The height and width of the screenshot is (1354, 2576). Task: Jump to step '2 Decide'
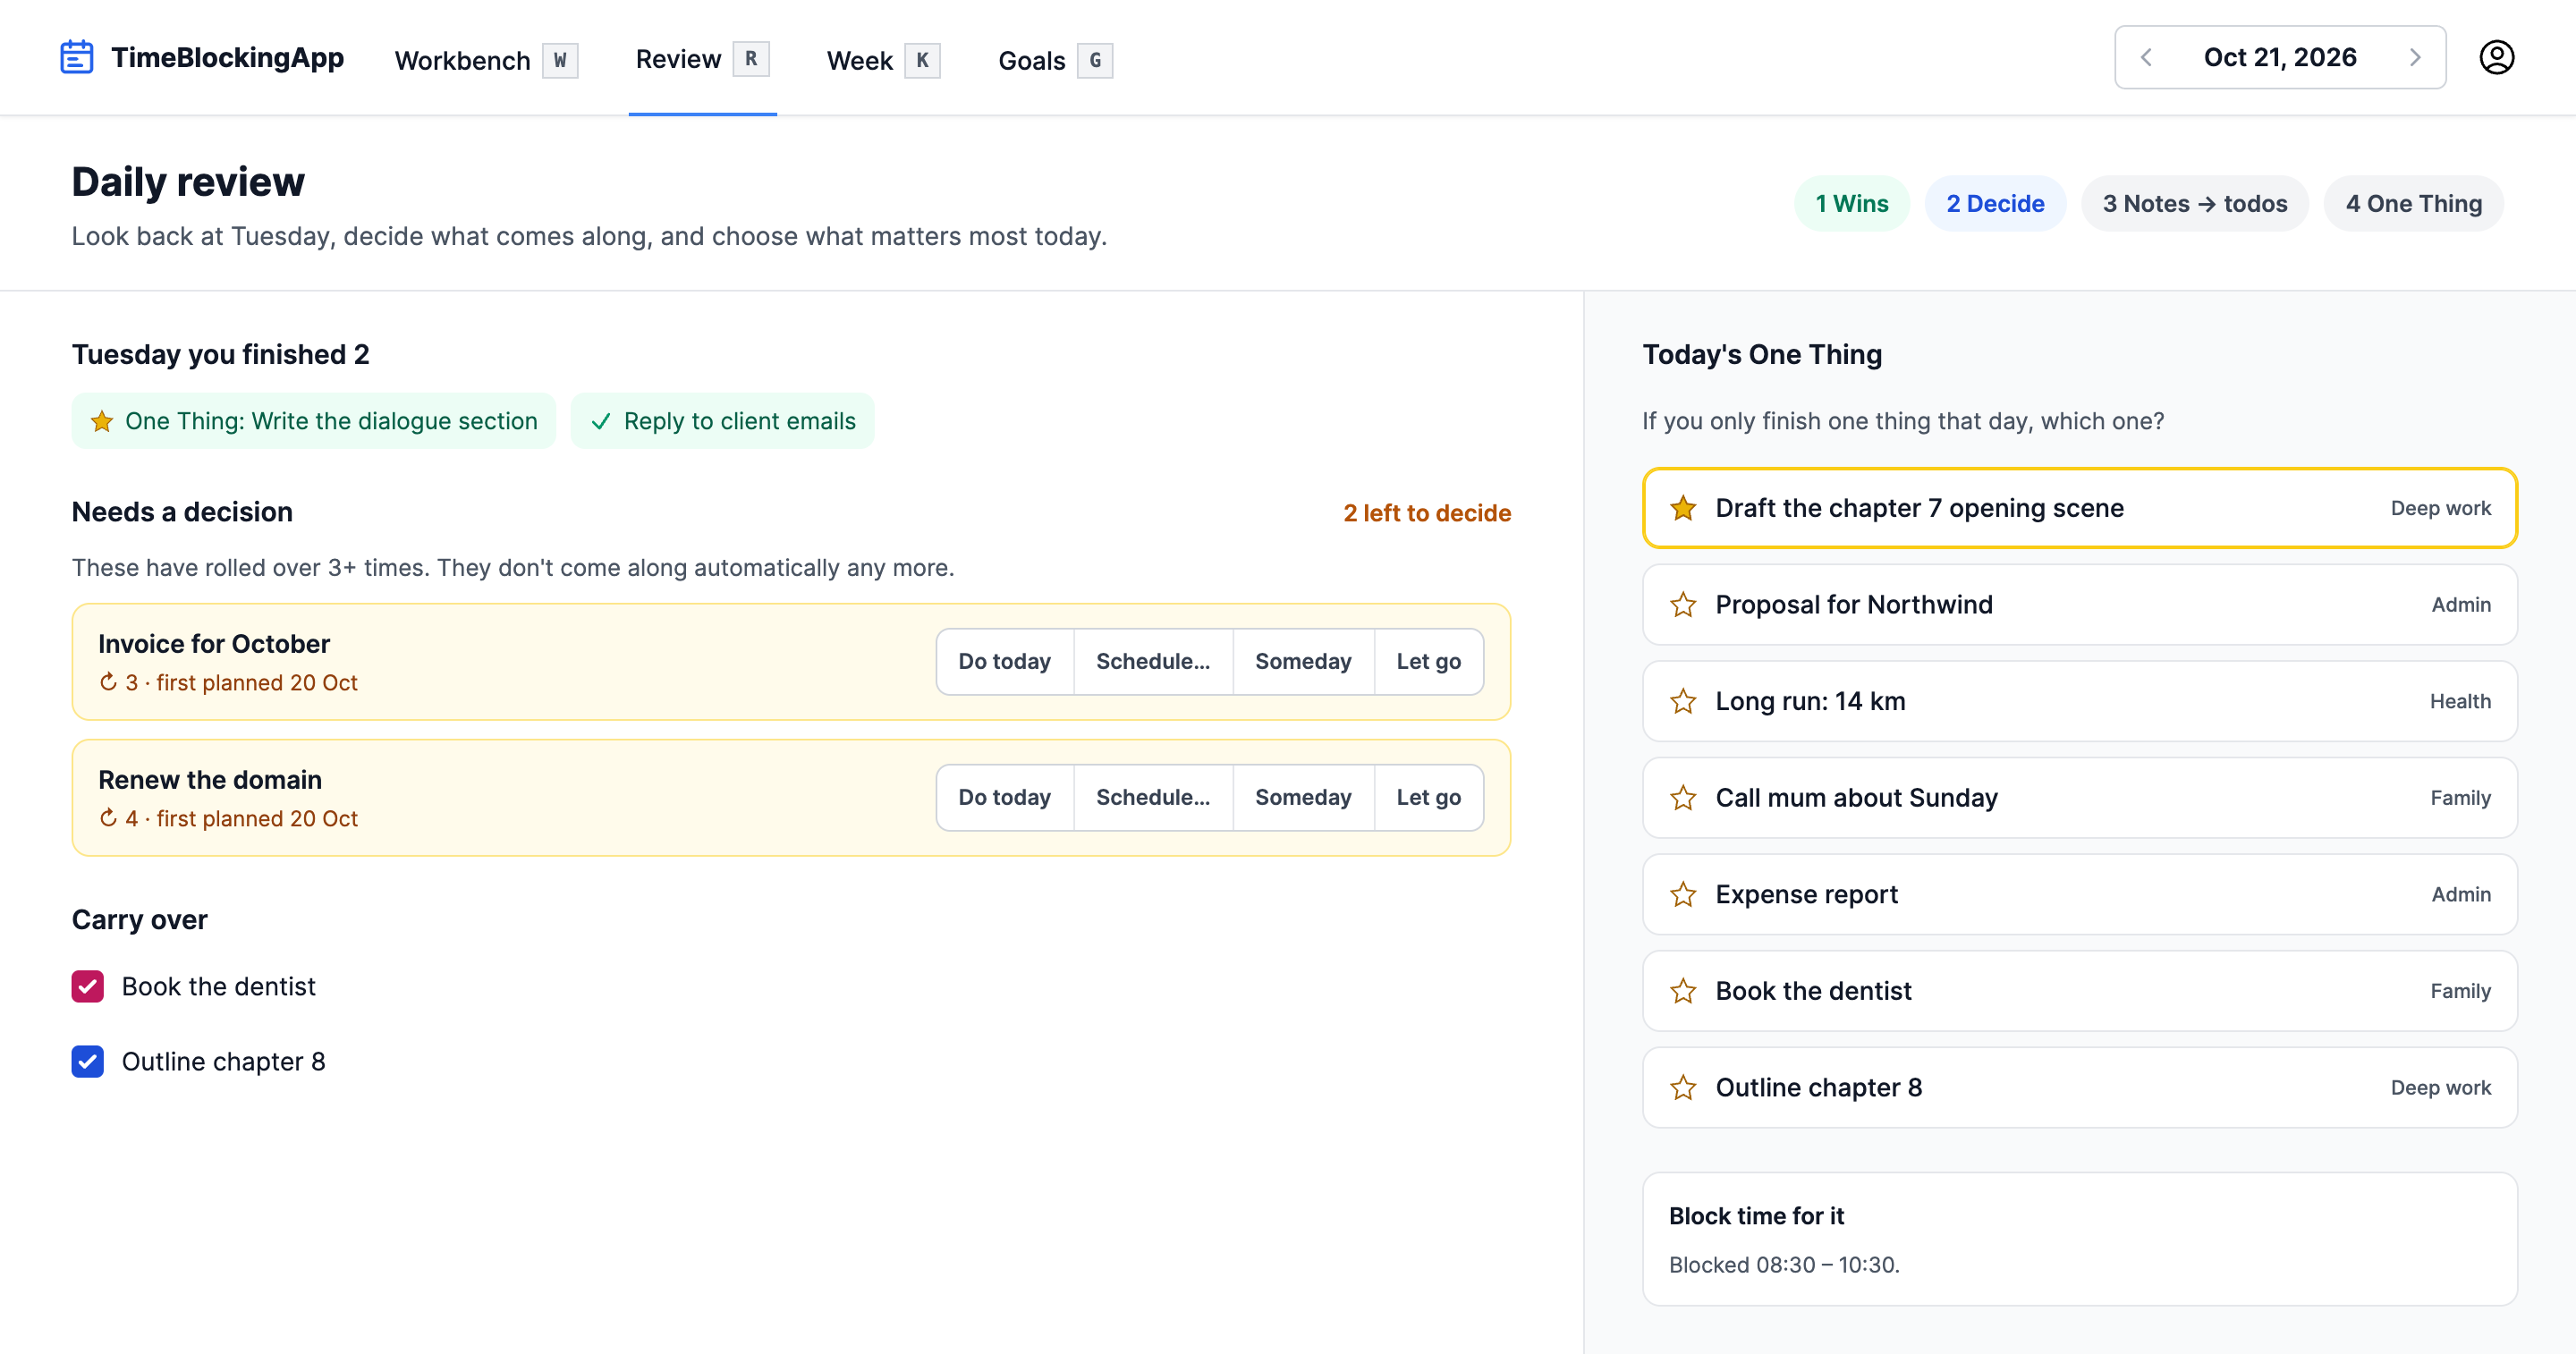tap(1995, 203)
